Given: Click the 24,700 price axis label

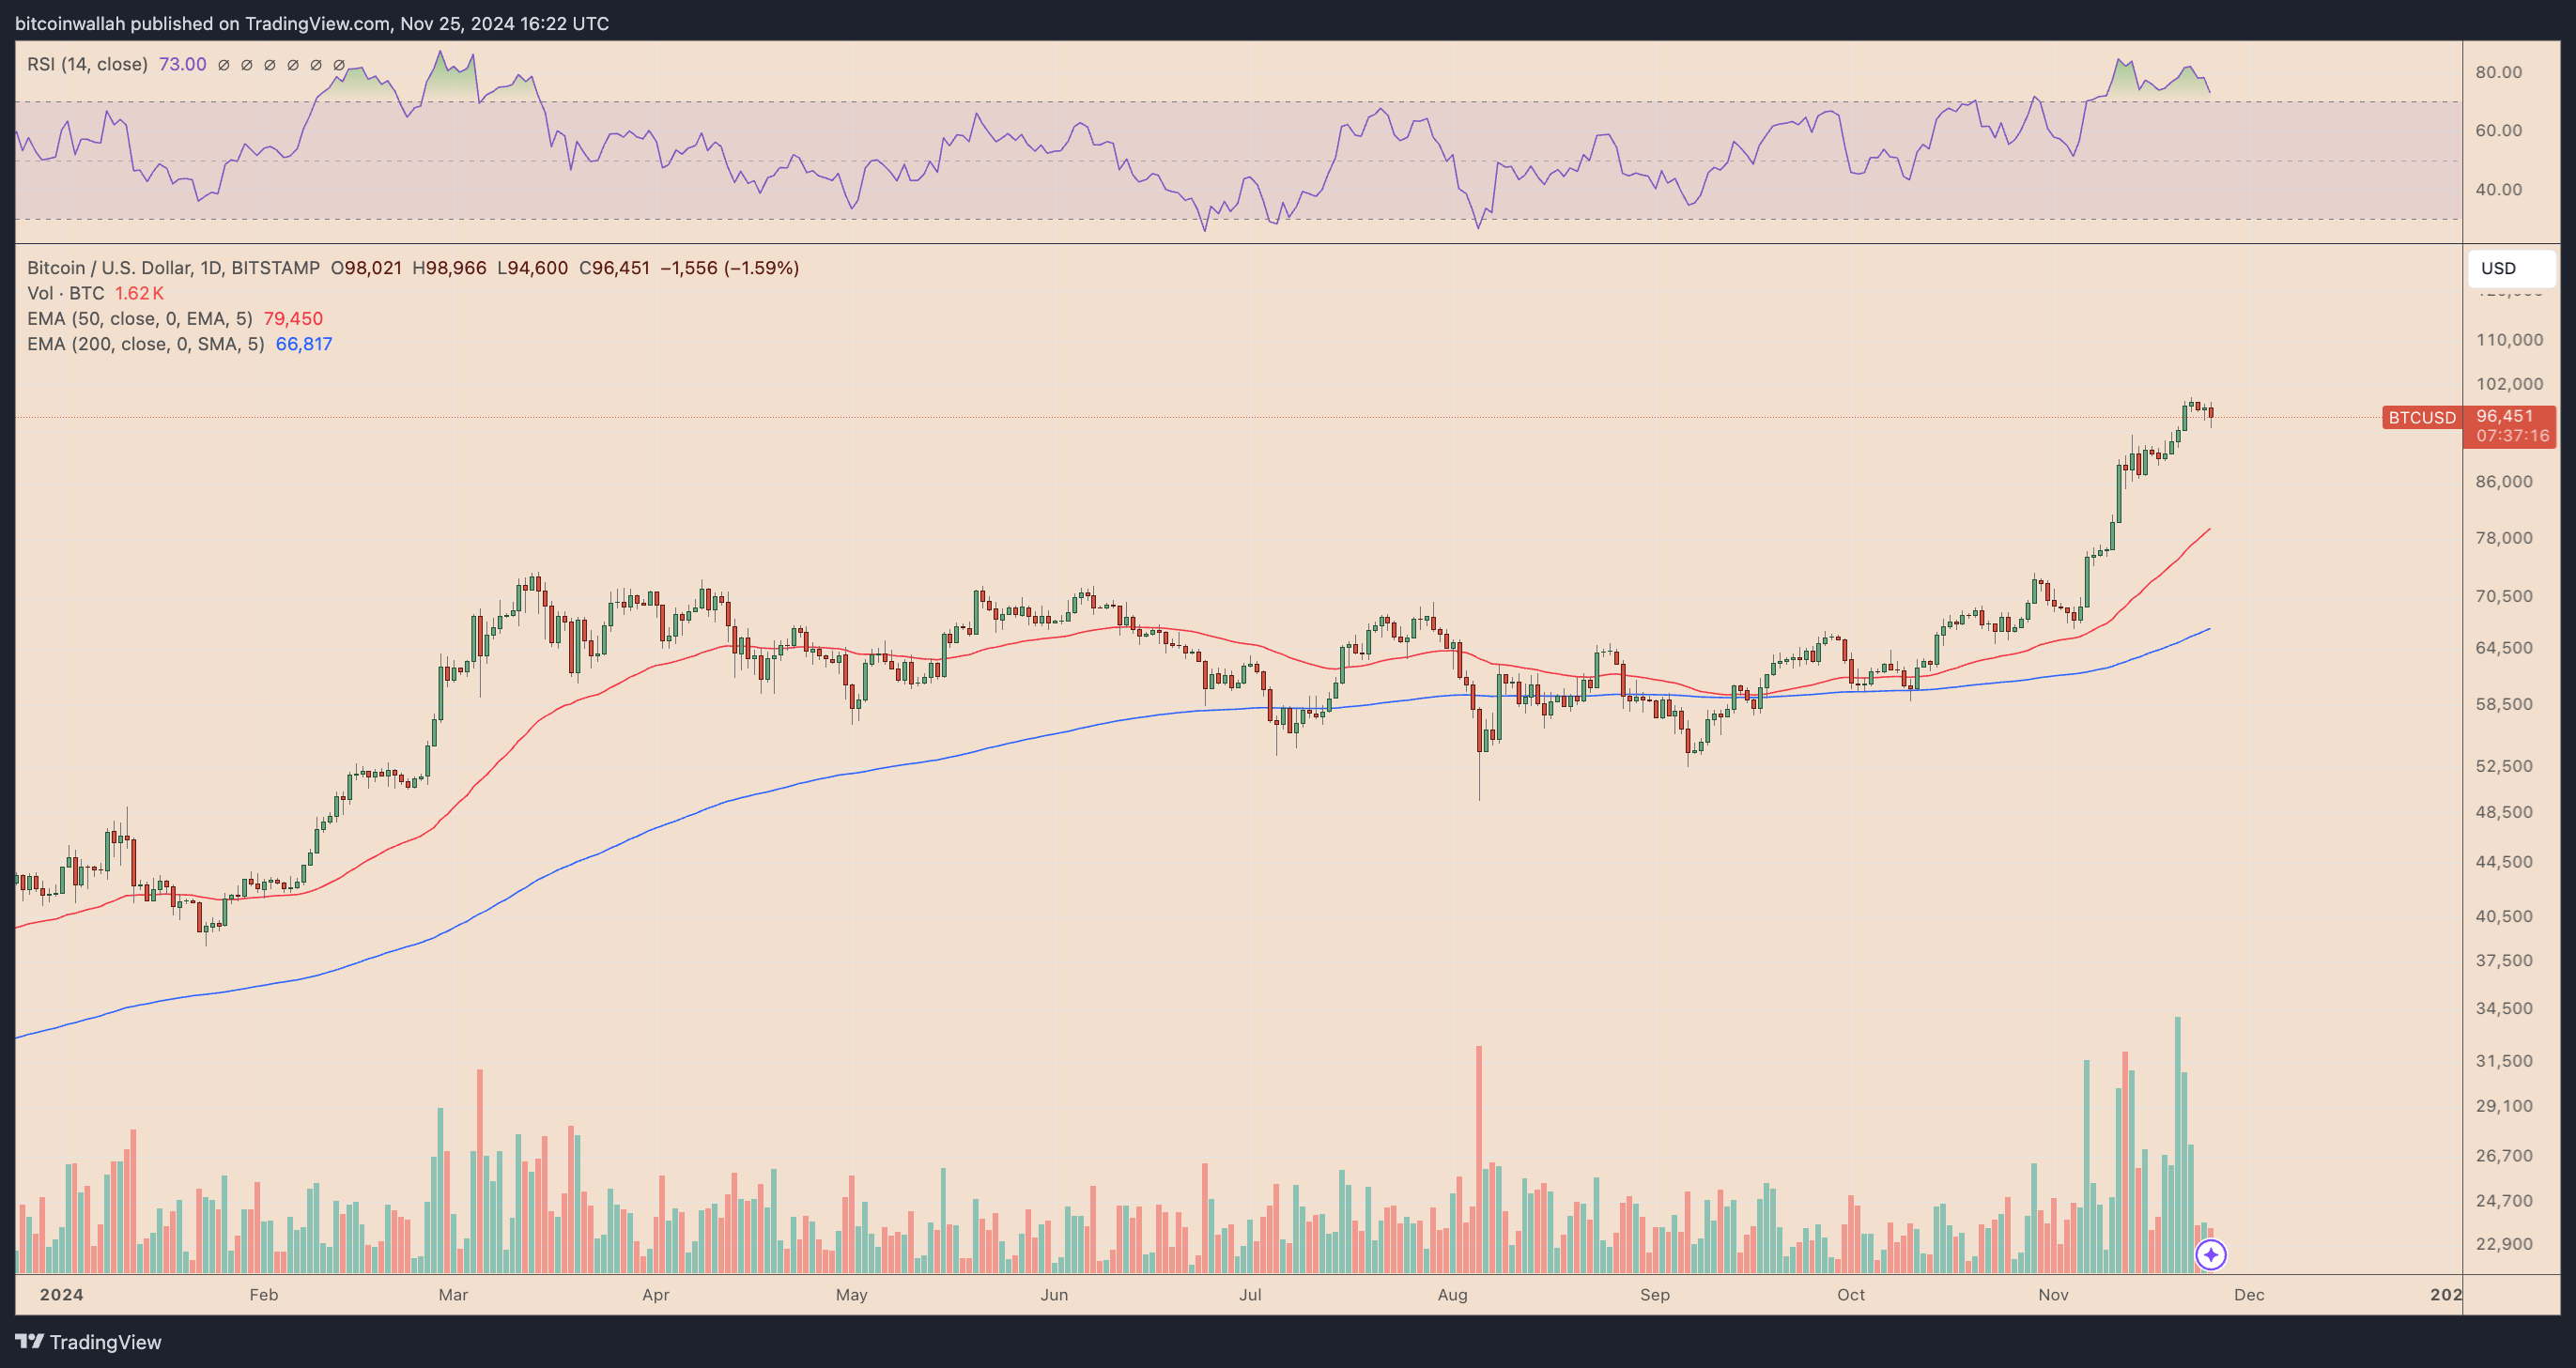Looking at the screenshot, I should pyautogui.click(x=2504, y=1201).
